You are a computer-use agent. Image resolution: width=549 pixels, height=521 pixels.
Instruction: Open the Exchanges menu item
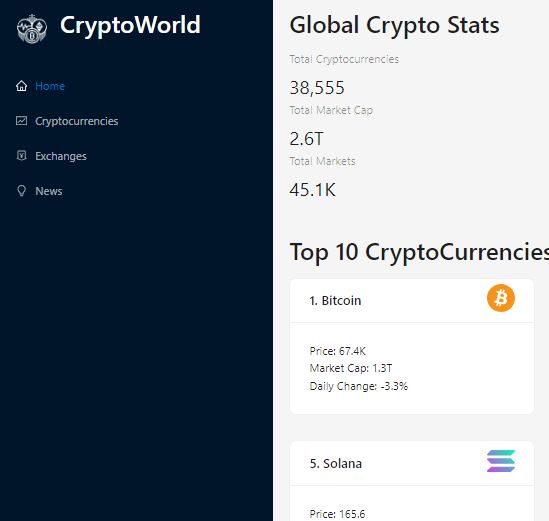61,156
